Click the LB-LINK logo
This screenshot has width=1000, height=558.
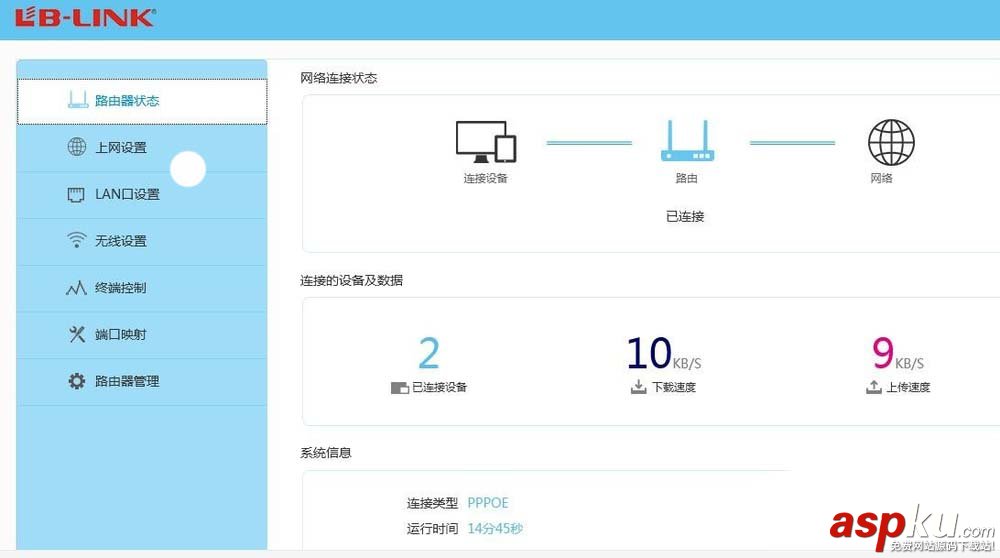pos(85,17)
